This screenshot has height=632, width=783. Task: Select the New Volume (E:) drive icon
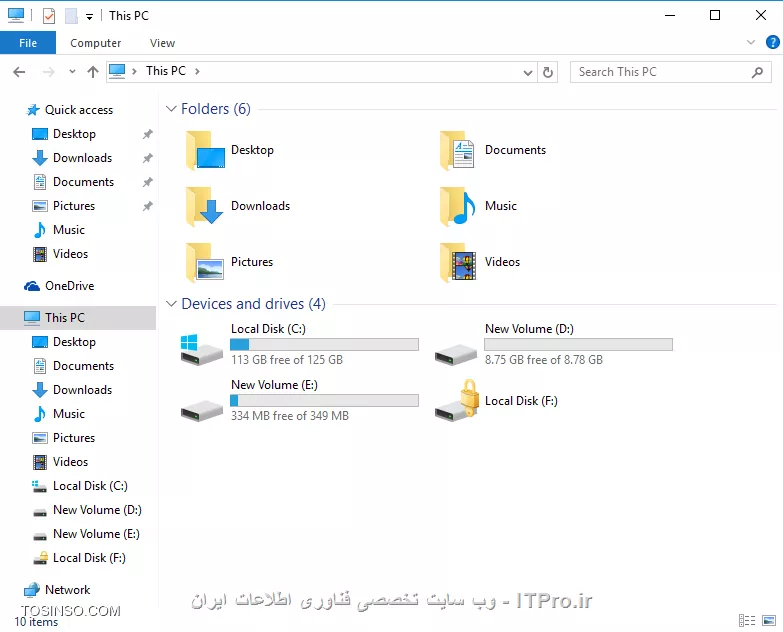201,410
